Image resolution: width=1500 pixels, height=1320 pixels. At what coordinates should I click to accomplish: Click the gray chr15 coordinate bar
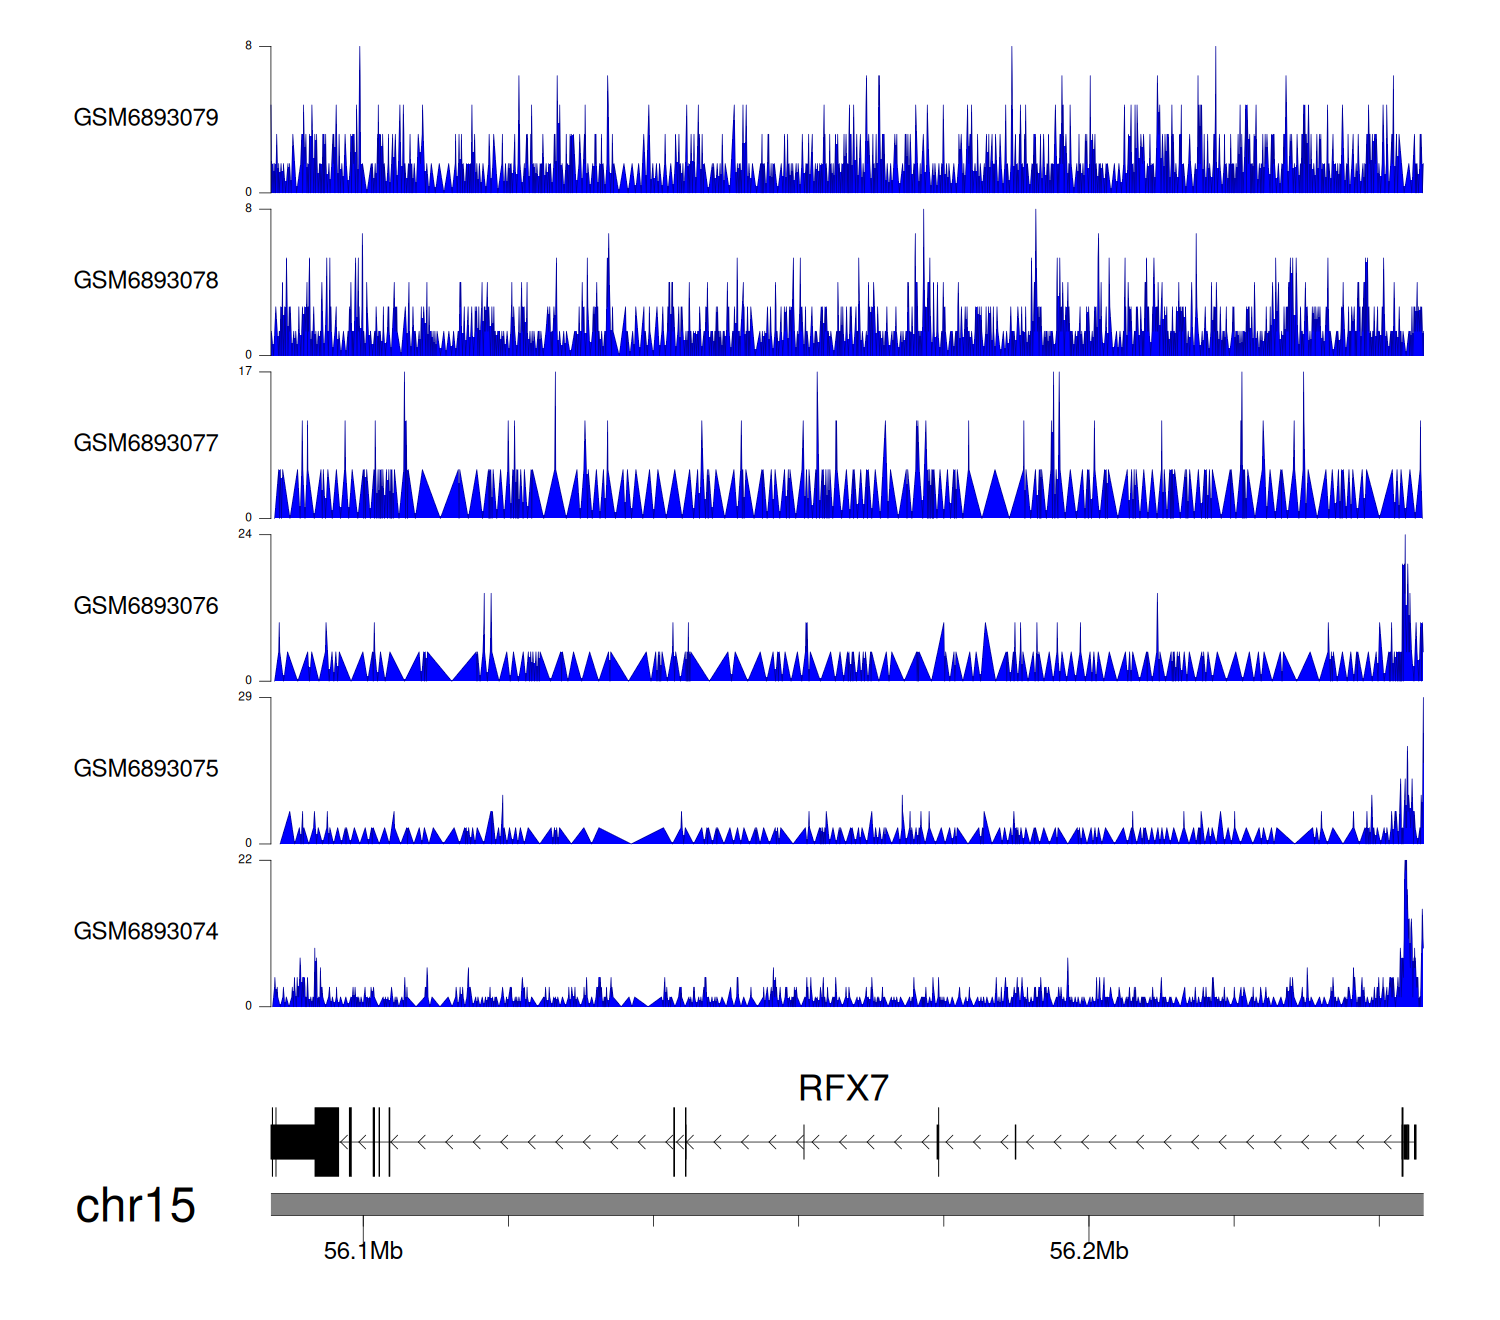846,1204
